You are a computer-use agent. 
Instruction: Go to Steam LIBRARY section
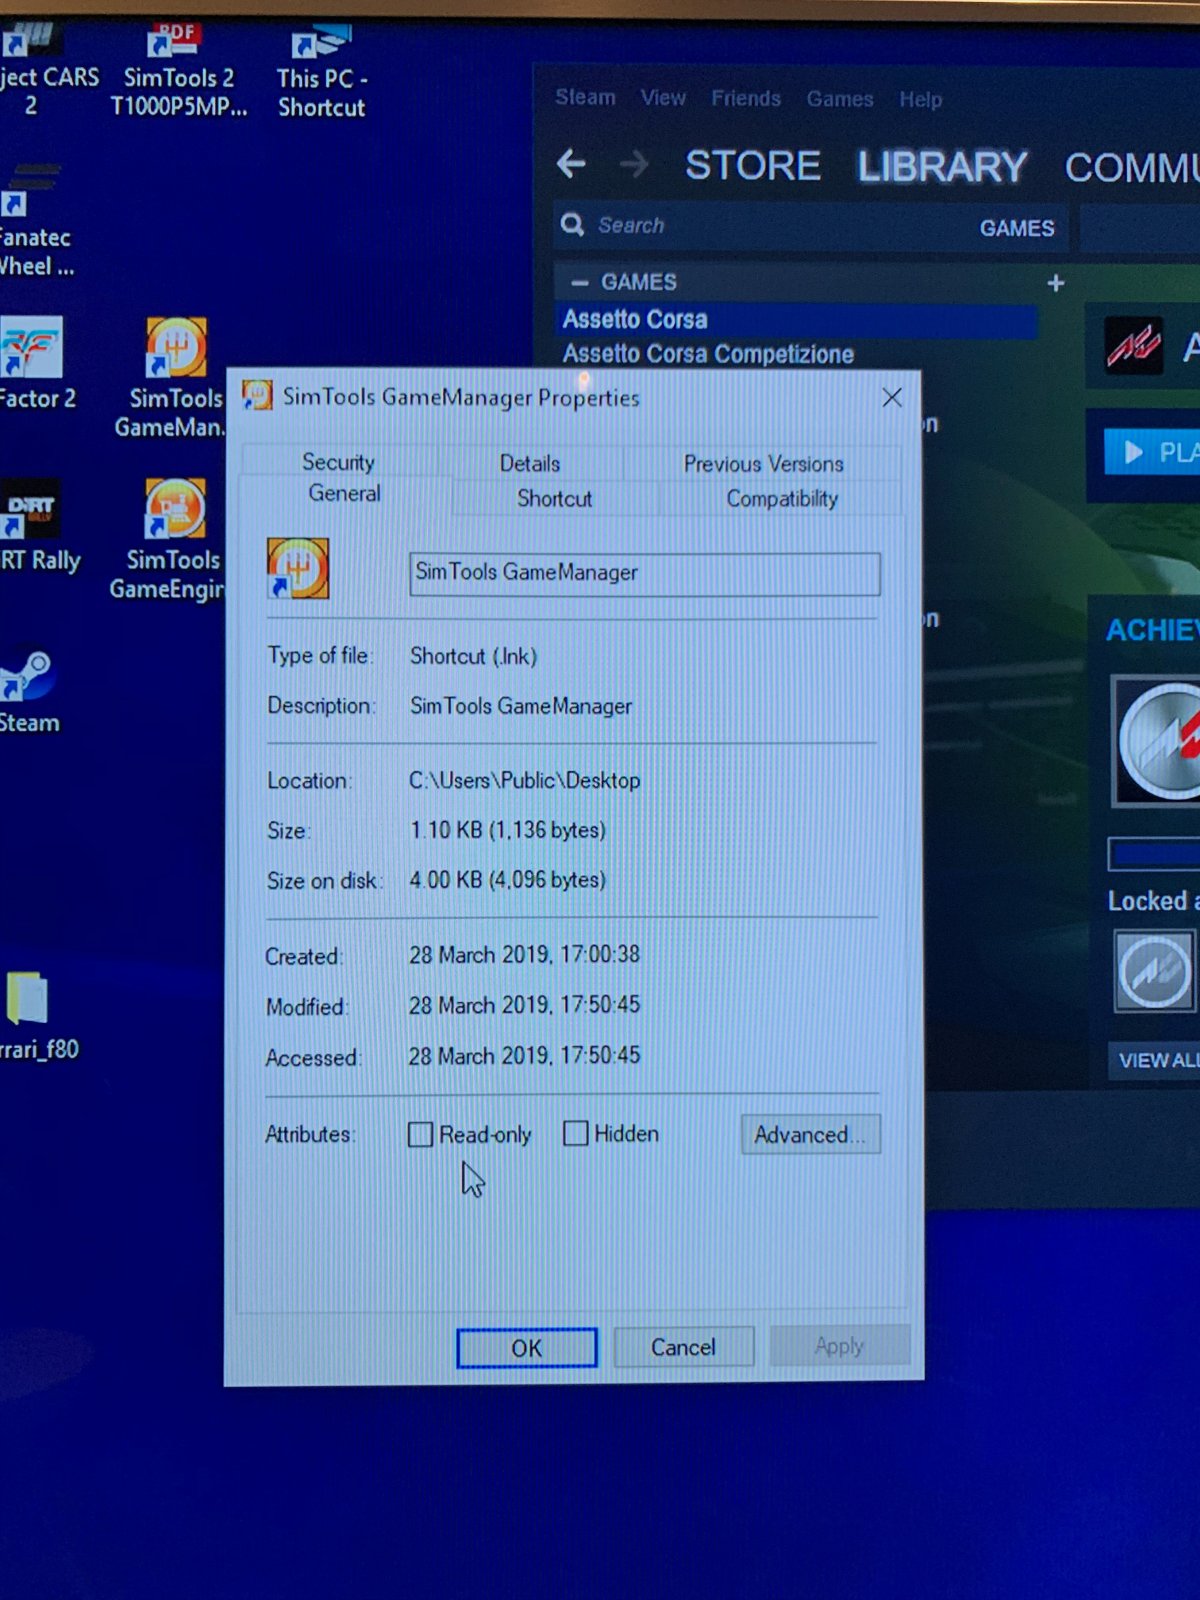tap(942, 167)
